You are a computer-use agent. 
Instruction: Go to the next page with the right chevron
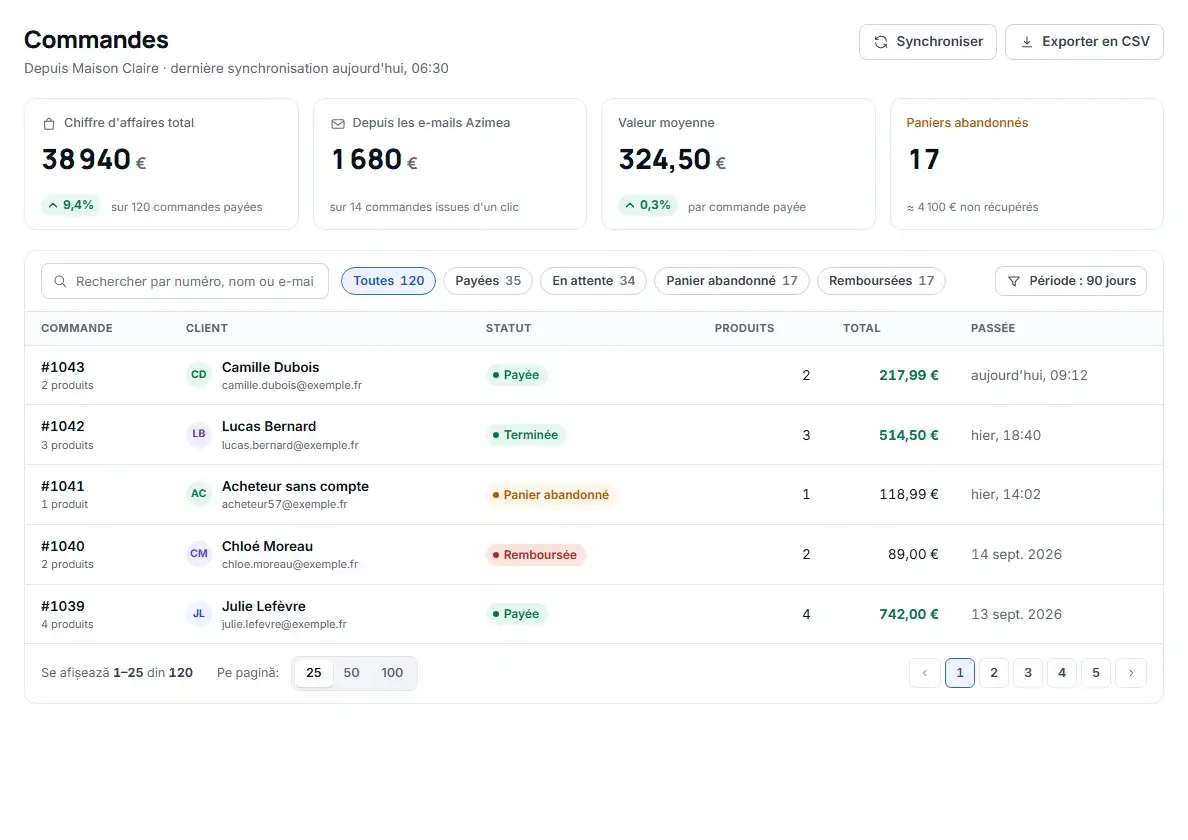point(1131,673)
